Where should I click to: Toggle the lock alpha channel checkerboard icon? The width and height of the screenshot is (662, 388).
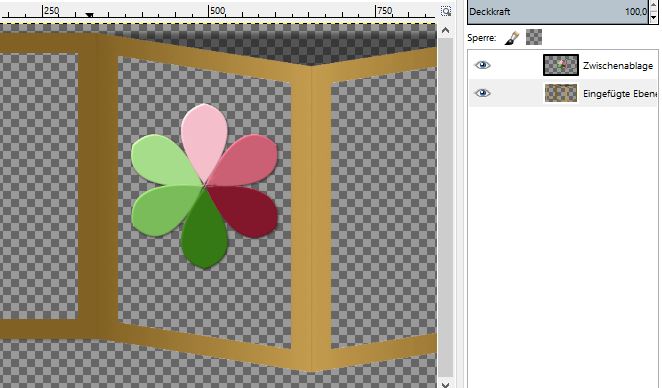click(534, 37)
